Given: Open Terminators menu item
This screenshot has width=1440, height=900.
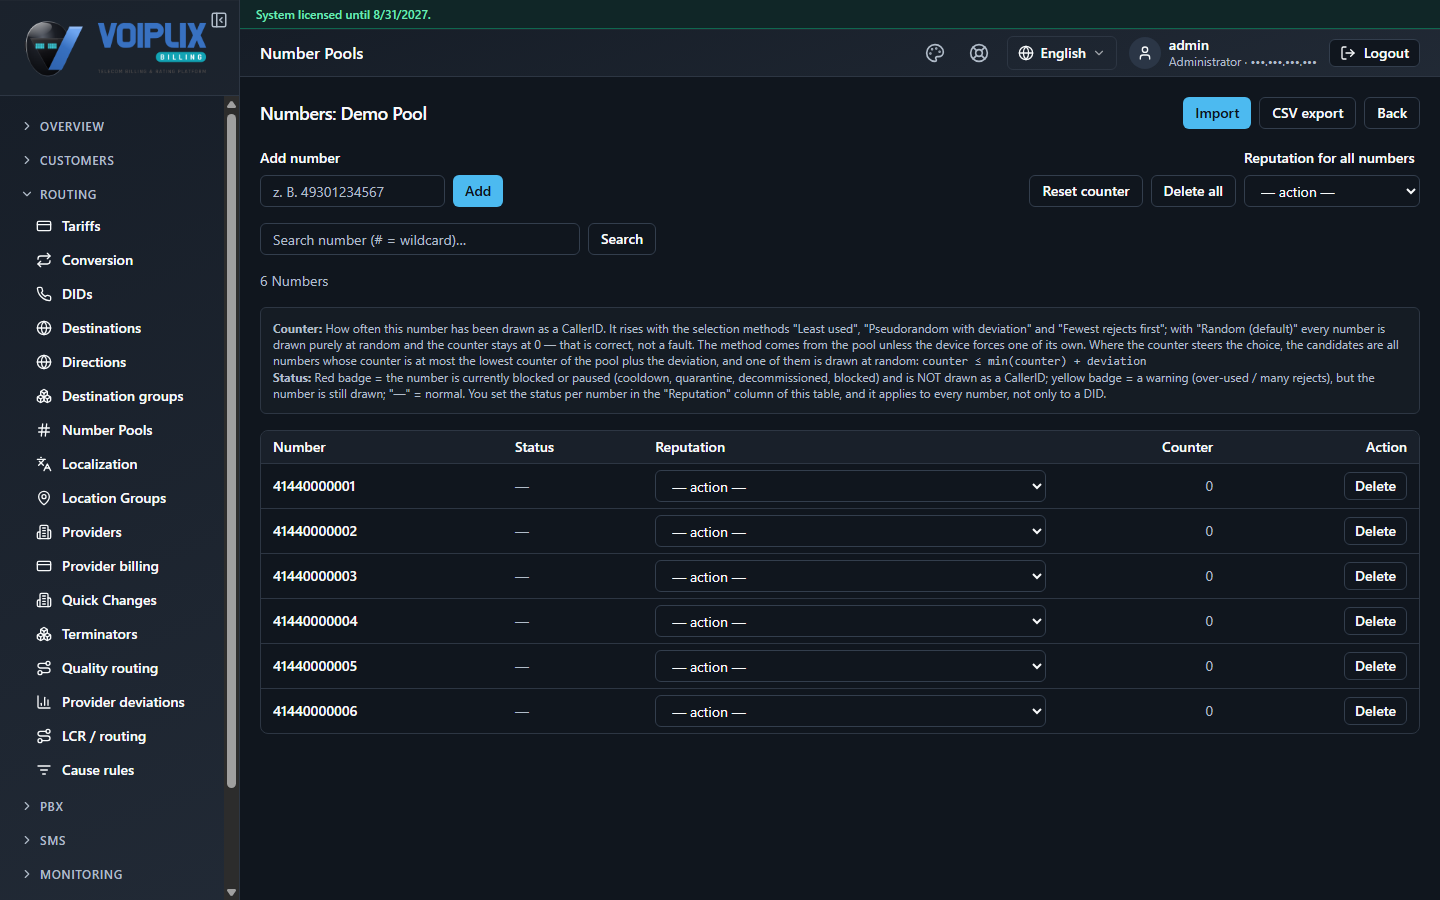Looking at the screenshot, I should [x=100, y=634].
